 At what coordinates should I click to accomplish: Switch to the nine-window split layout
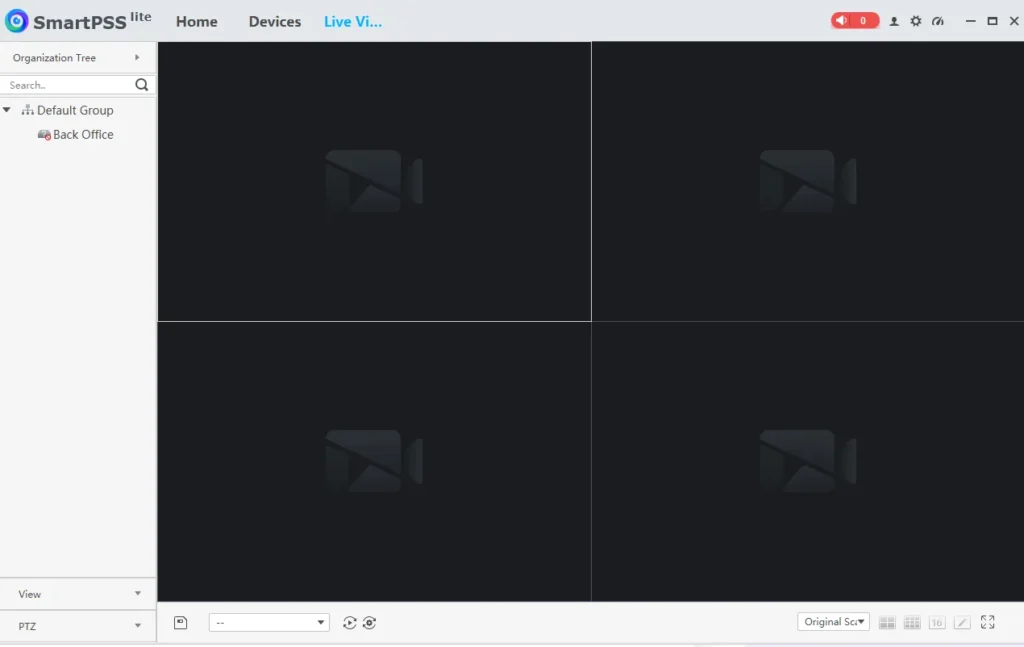[912, 623]
